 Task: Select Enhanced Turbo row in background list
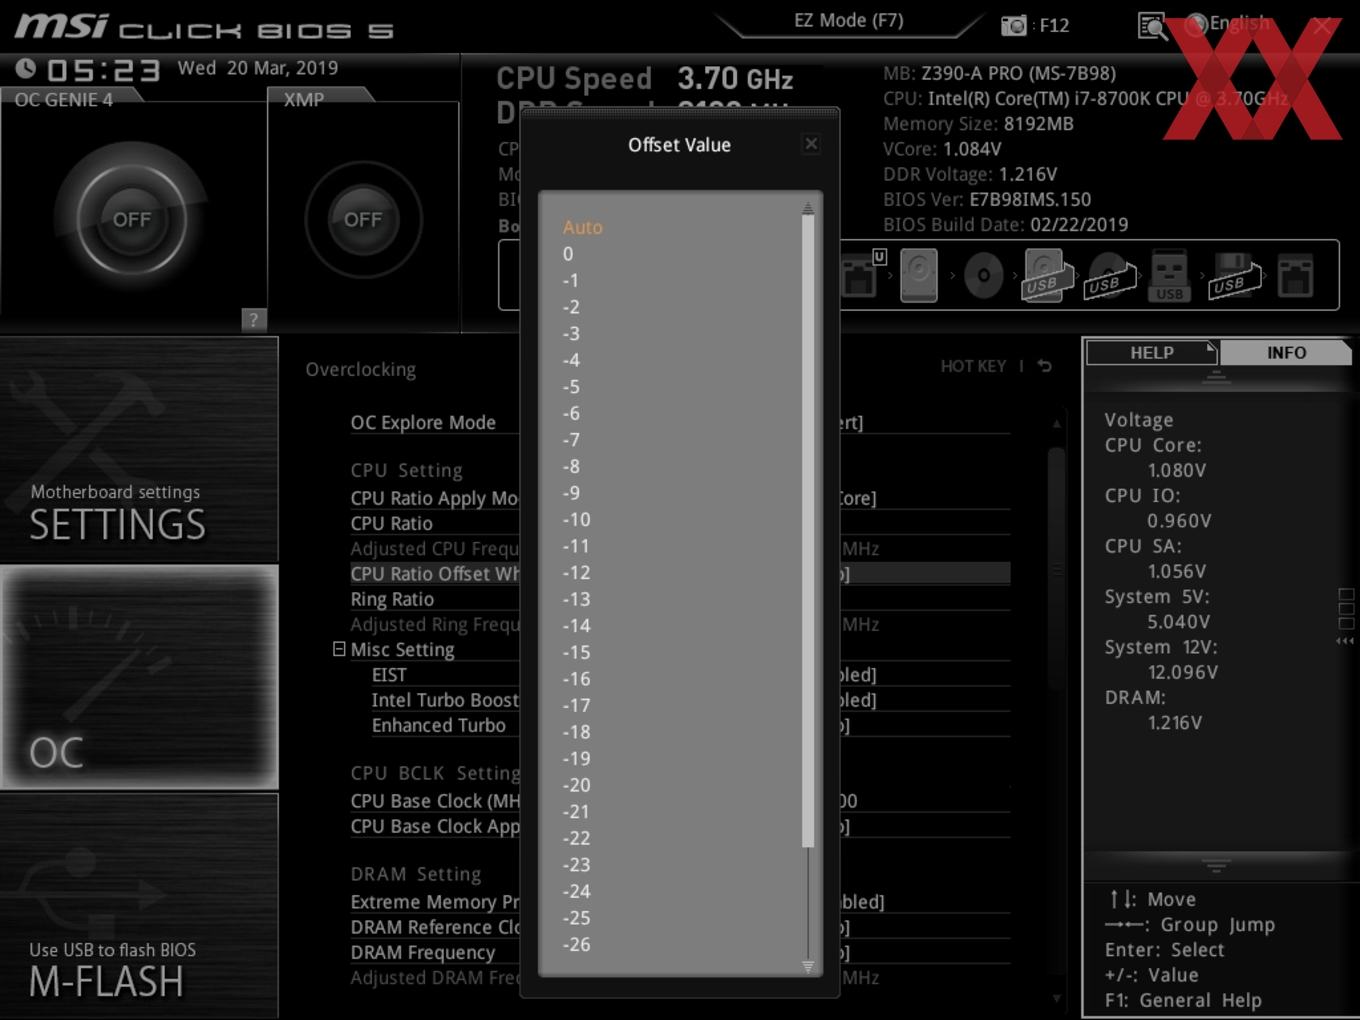point(438,725)
